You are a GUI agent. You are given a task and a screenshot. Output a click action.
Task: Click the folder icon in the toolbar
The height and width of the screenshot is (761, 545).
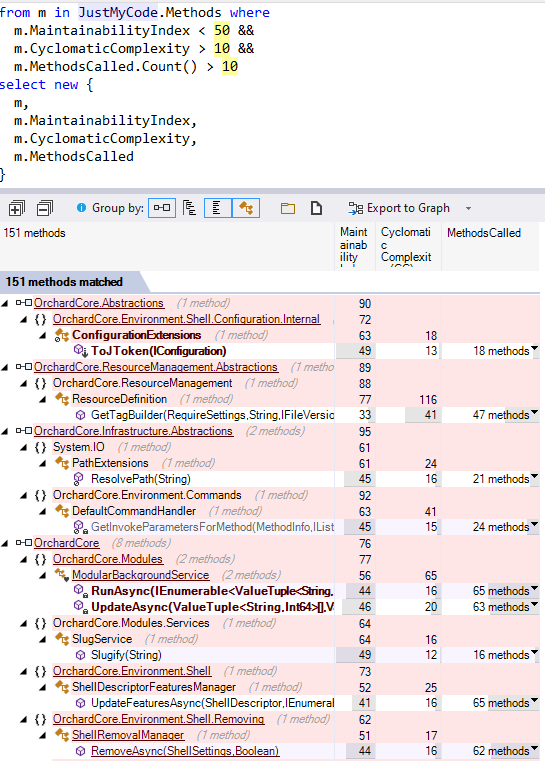click(288, 209)
